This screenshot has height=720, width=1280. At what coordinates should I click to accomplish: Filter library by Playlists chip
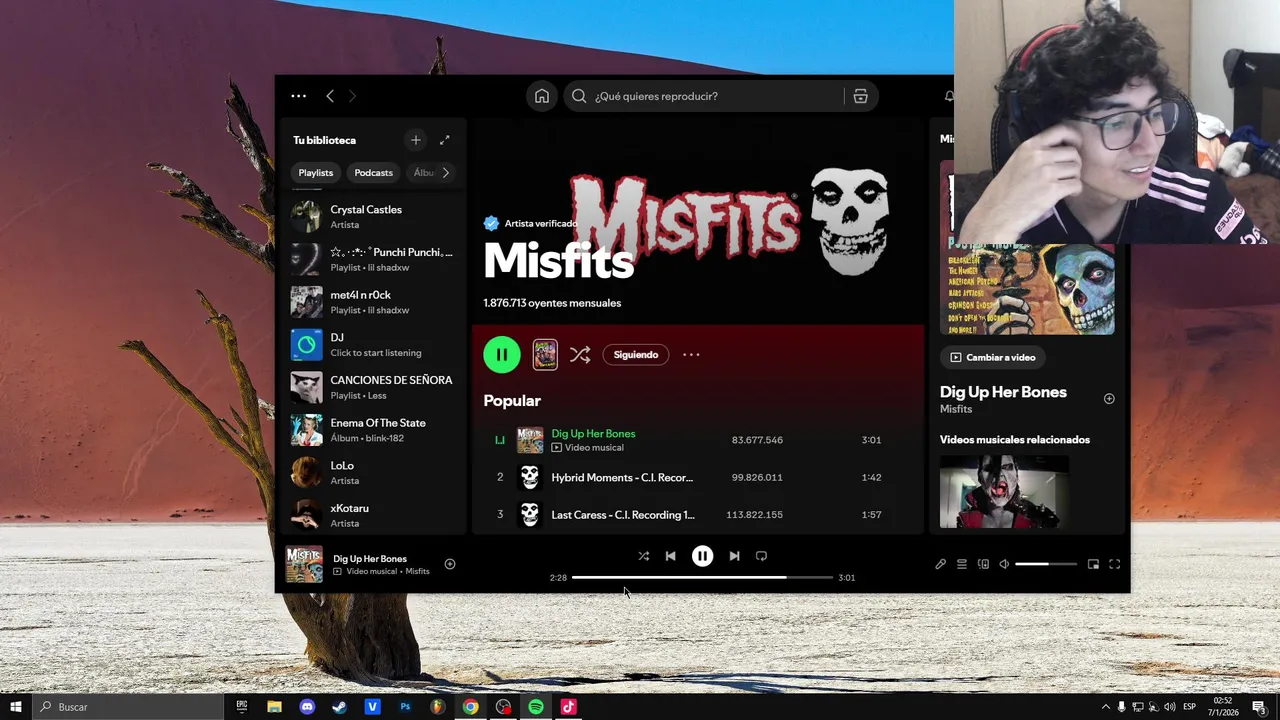pyautogui.click(x=315, y=173)
